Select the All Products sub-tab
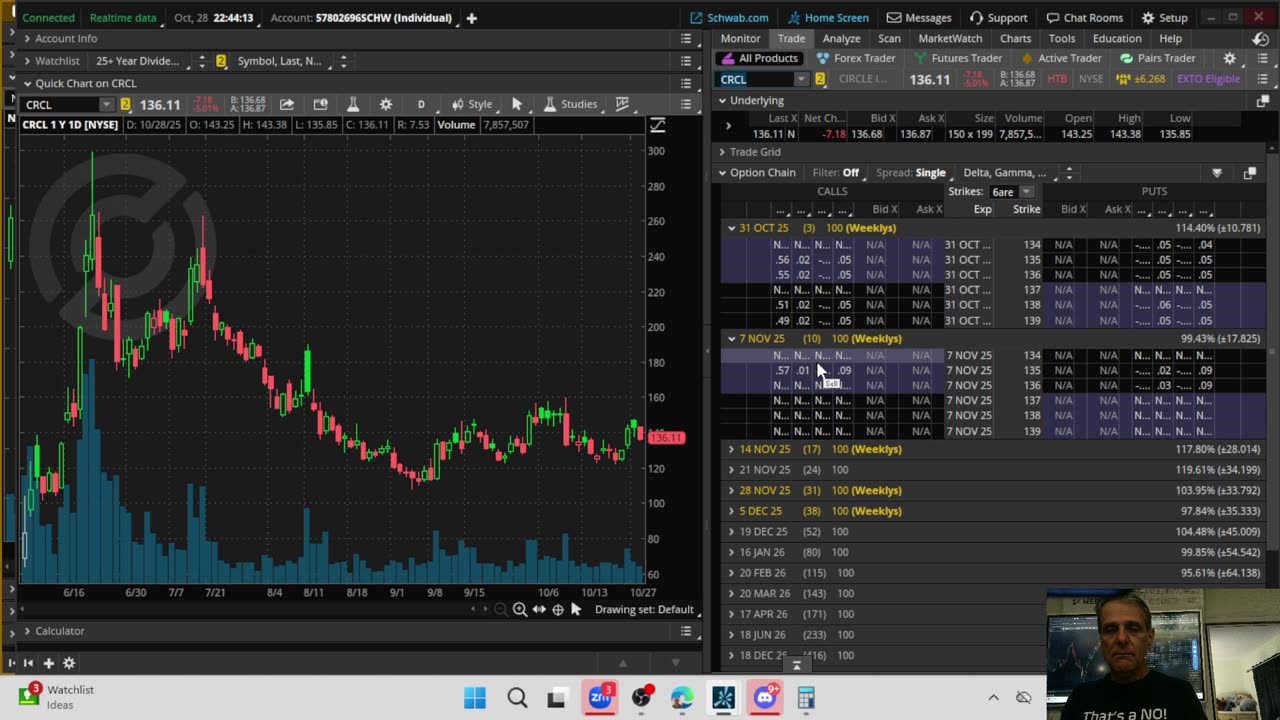Viewport: 1280px width, 720px height. [759, 59]
